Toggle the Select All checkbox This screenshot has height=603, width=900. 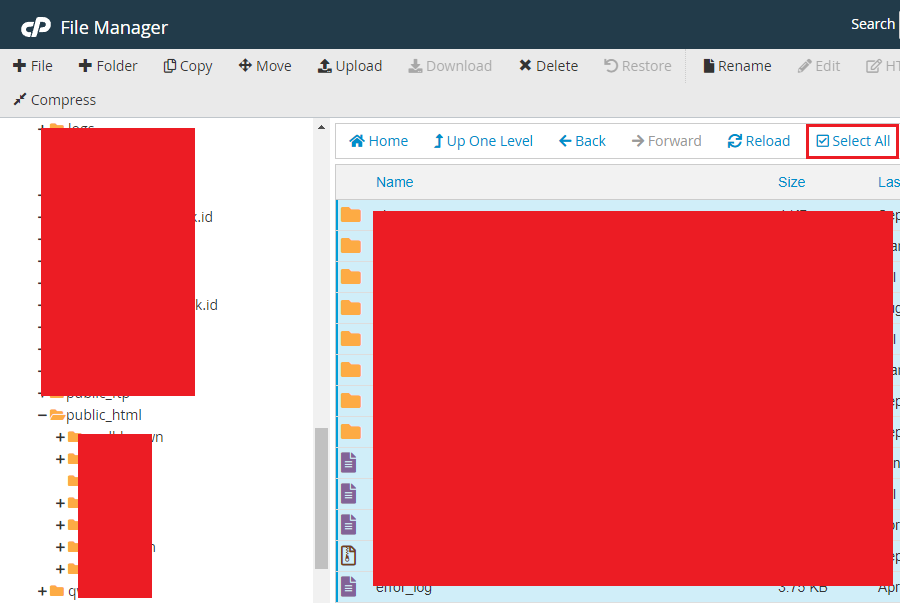tap(852, 141)
